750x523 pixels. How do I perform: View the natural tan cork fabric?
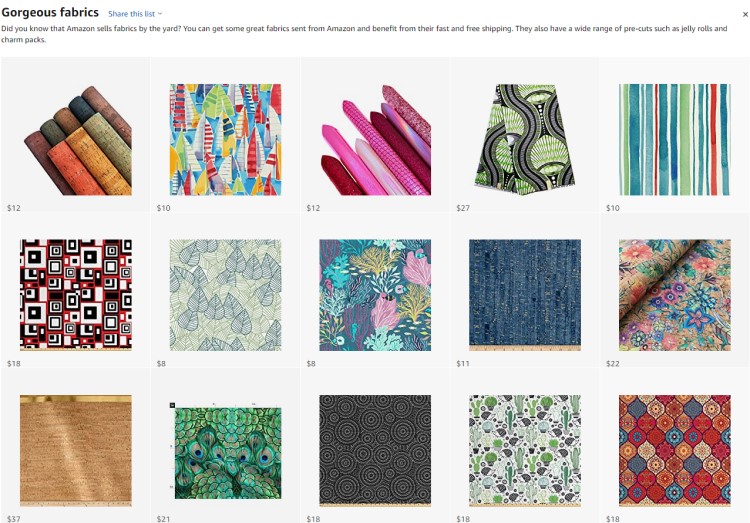click(x=76, y=451)
